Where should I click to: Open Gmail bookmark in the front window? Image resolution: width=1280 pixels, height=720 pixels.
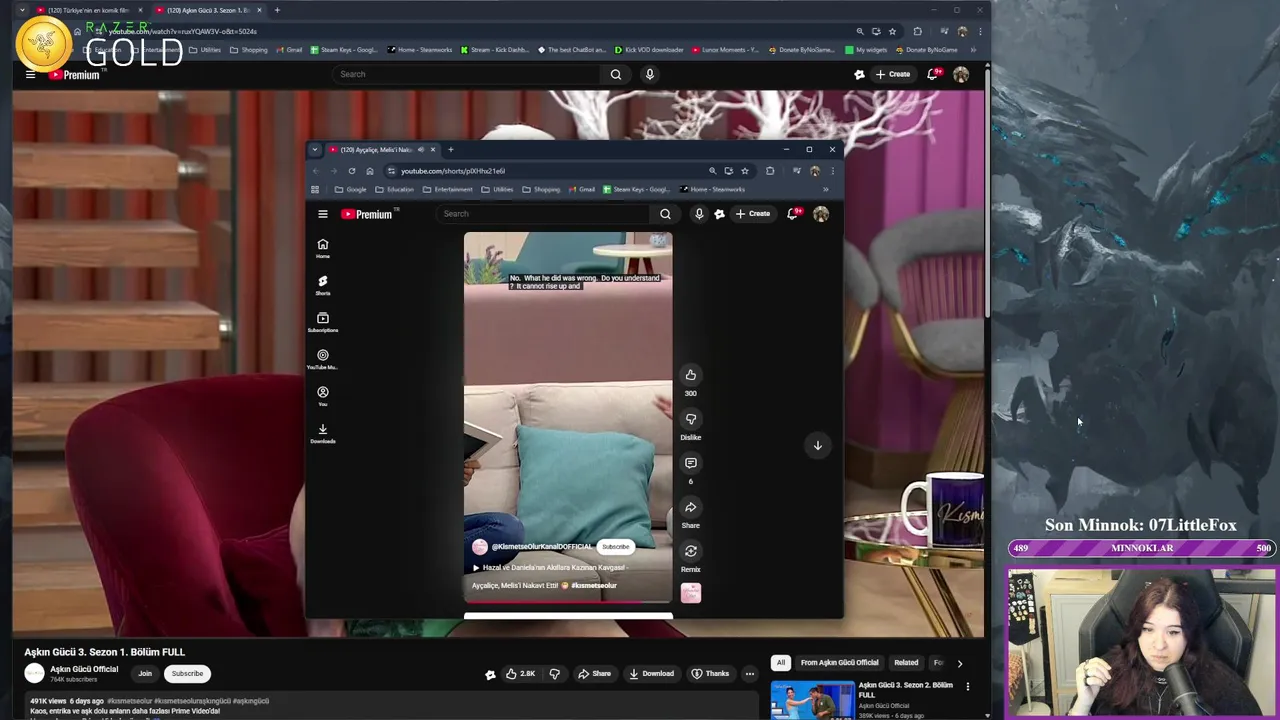click(x=581, y=189)
